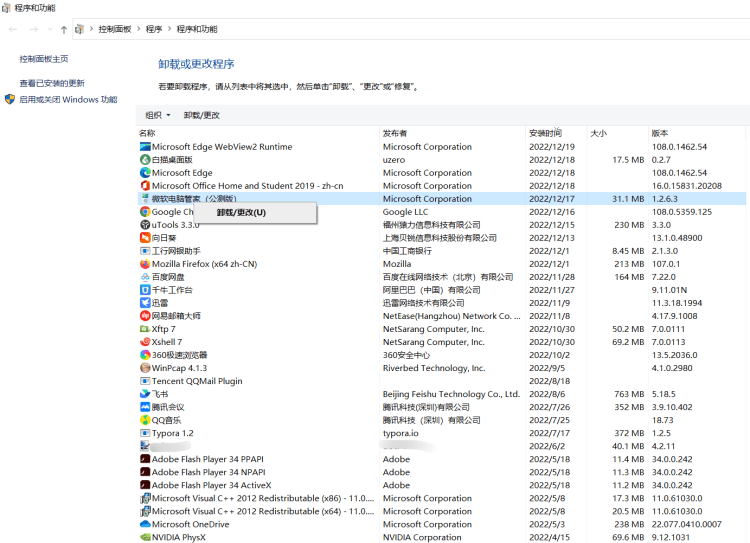Sort list by 版本 column header
Image resolution: width=750 pixels, height=543 pixels.
pyautogui.click(x=697, y=133)
